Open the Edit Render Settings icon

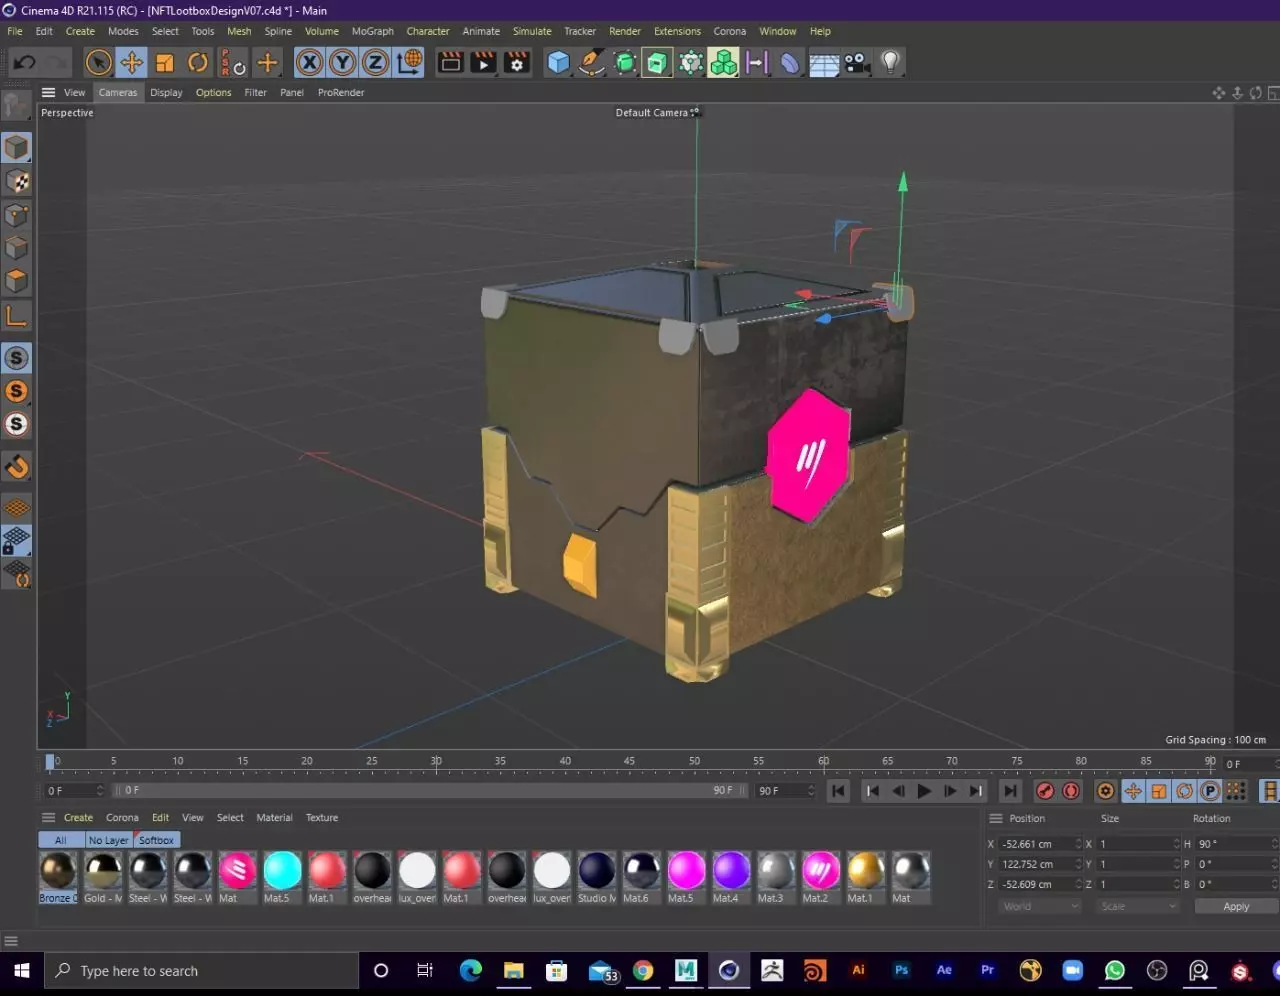coord(517,63)
